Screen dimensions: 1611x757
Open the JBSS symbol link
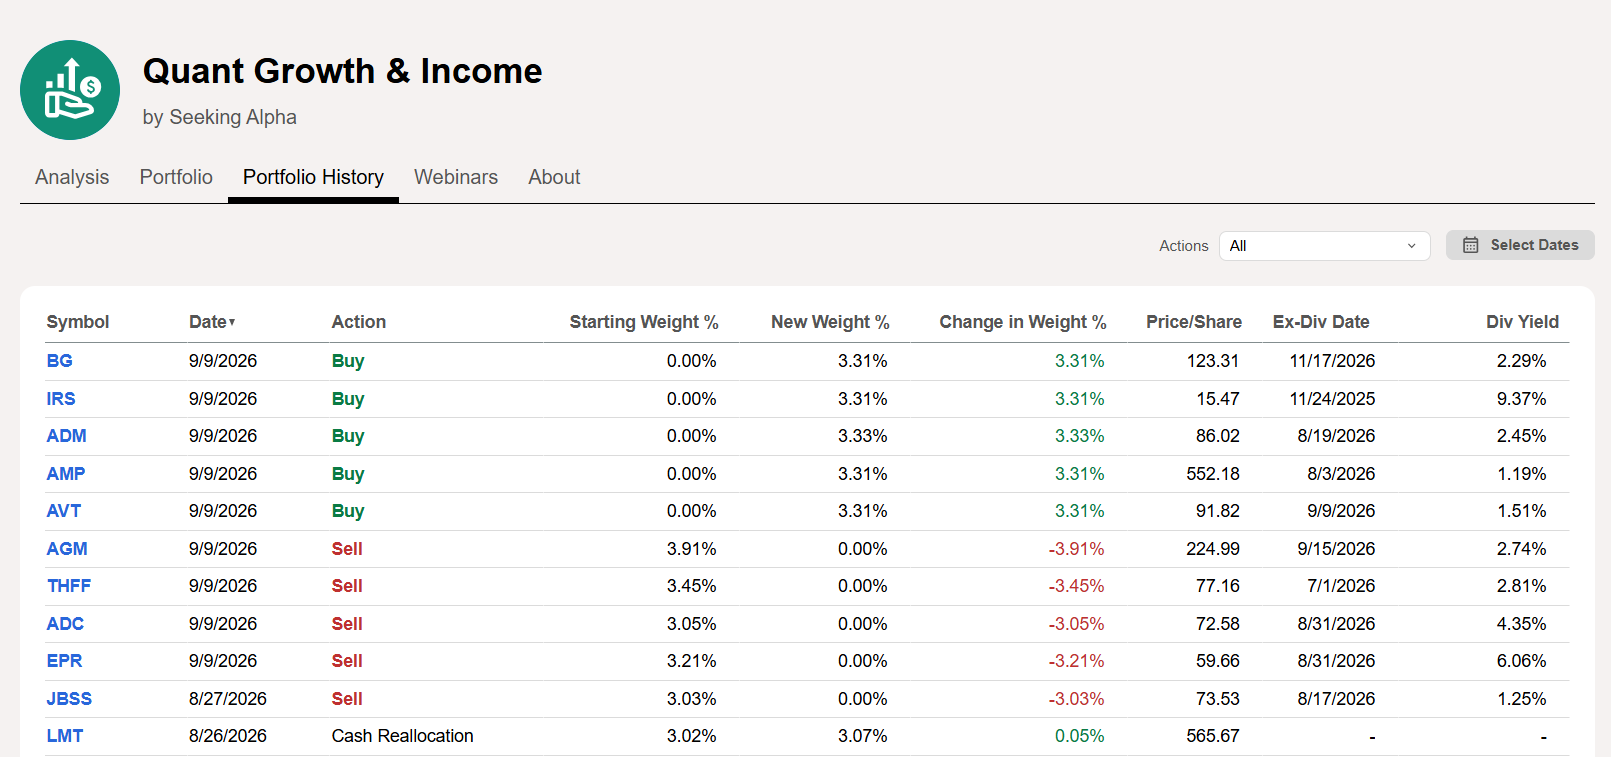69,699
